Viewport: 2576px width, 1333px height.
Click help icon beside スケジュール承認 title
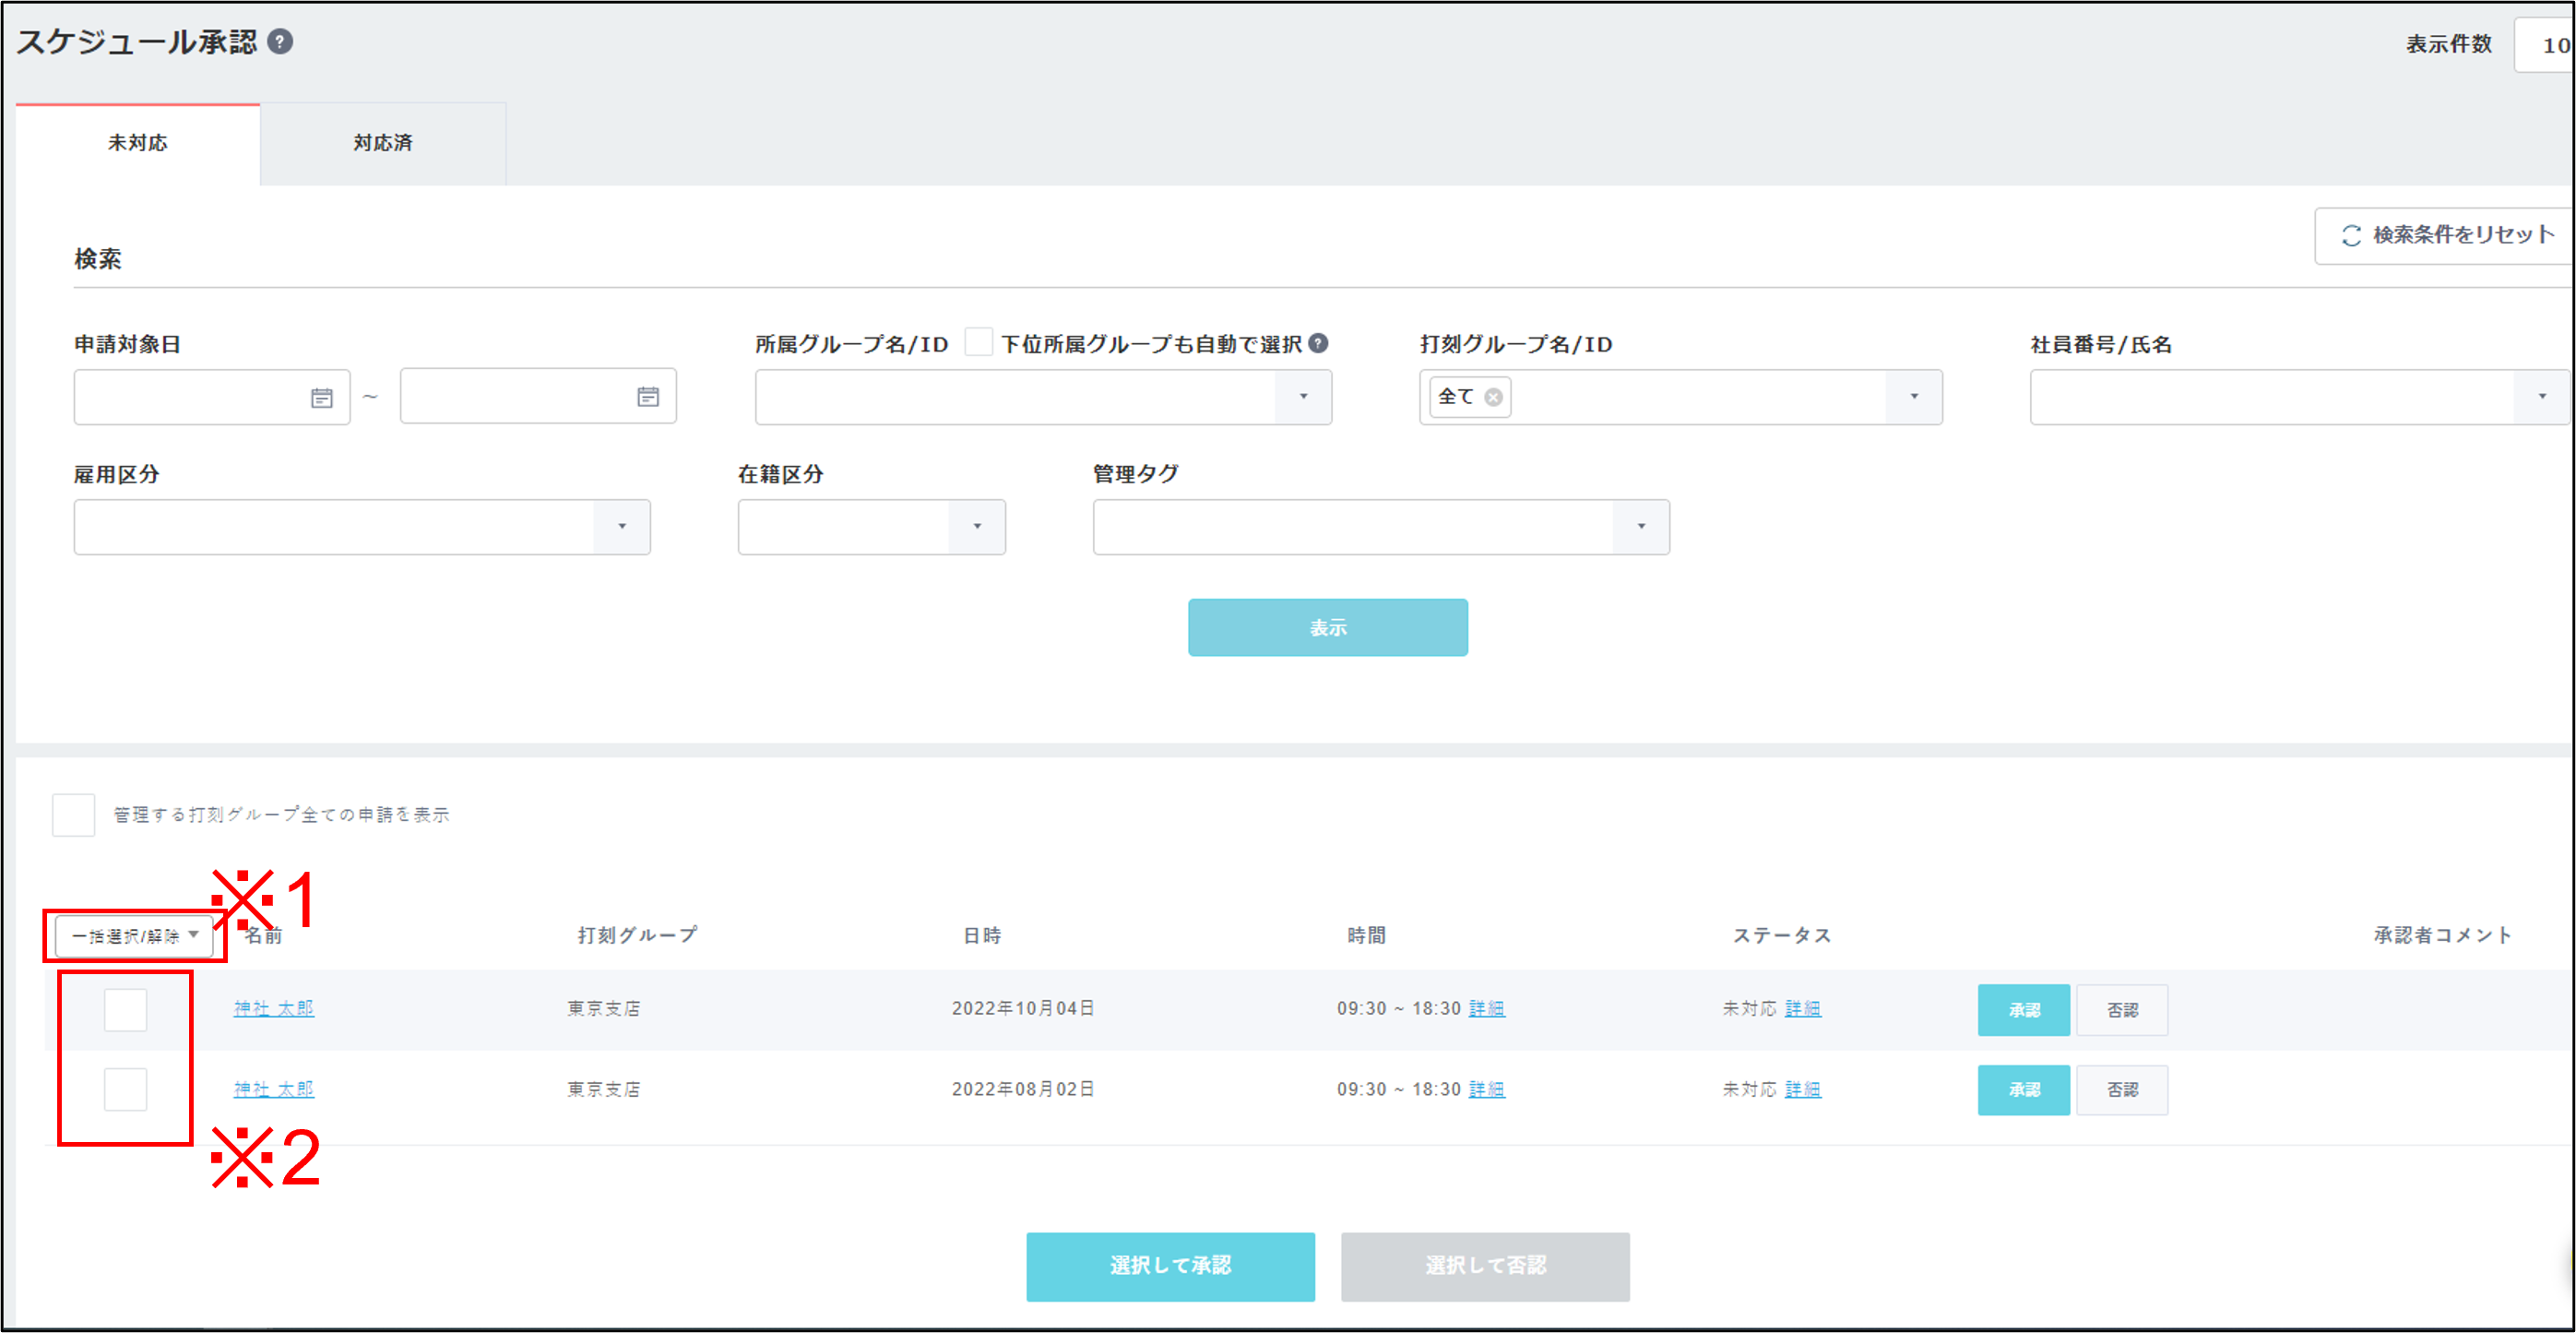(281, 42)
